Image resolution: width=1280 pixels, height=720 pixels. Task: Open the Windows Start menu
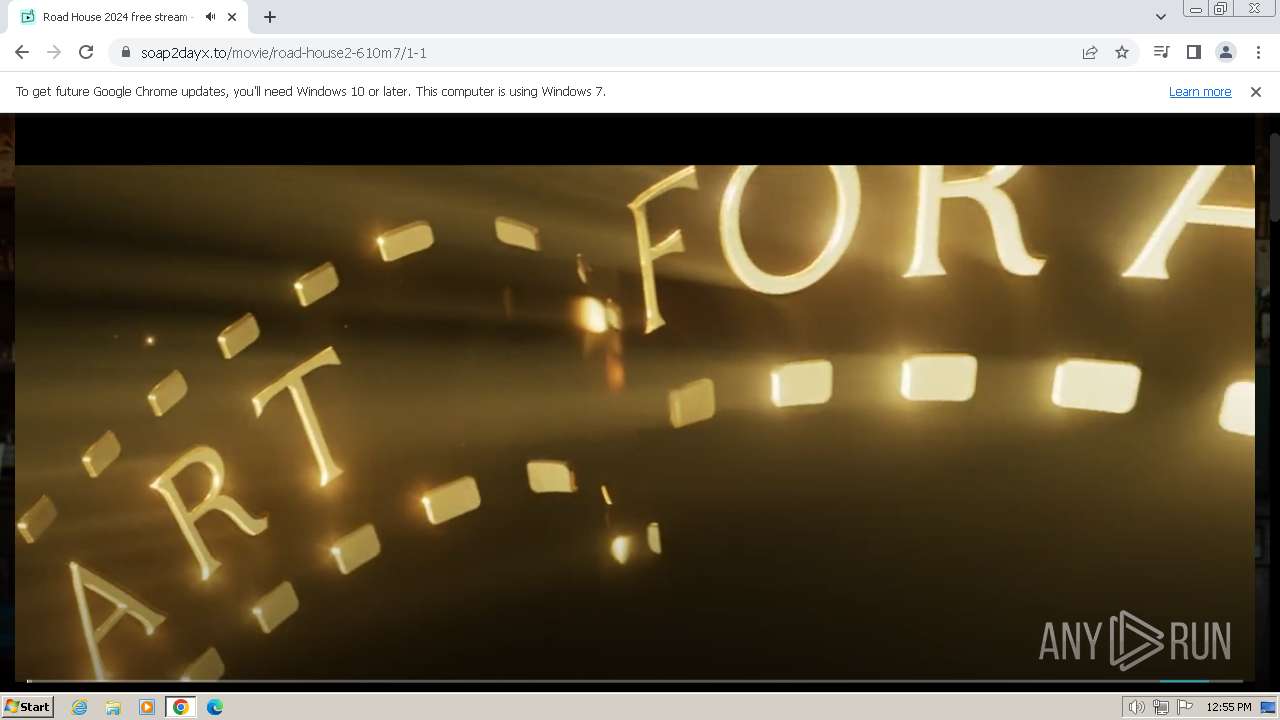pos(28,706)
